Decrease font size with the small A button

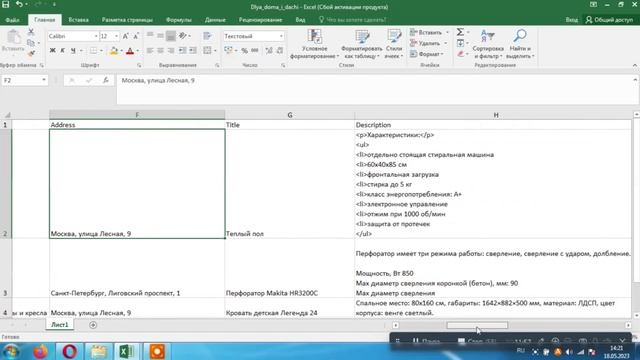(x=136, y=36)
